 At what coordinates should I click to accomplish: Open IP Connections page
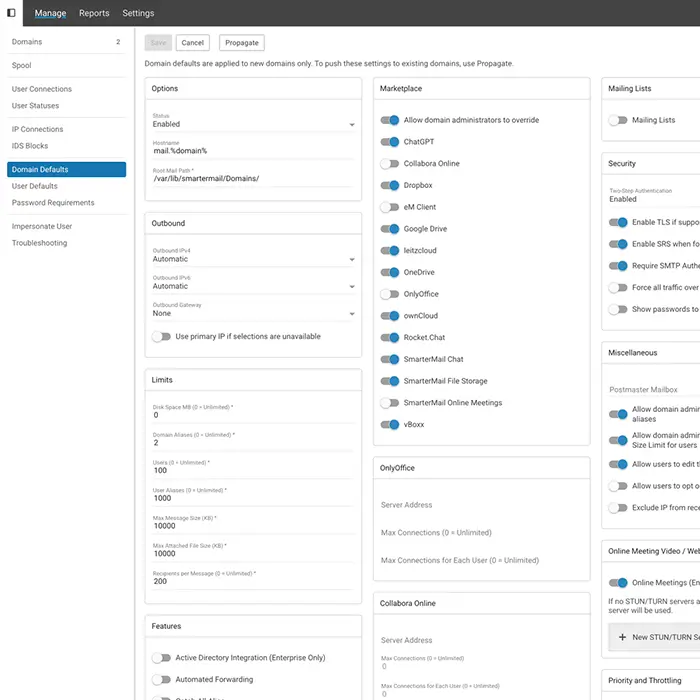67,129
